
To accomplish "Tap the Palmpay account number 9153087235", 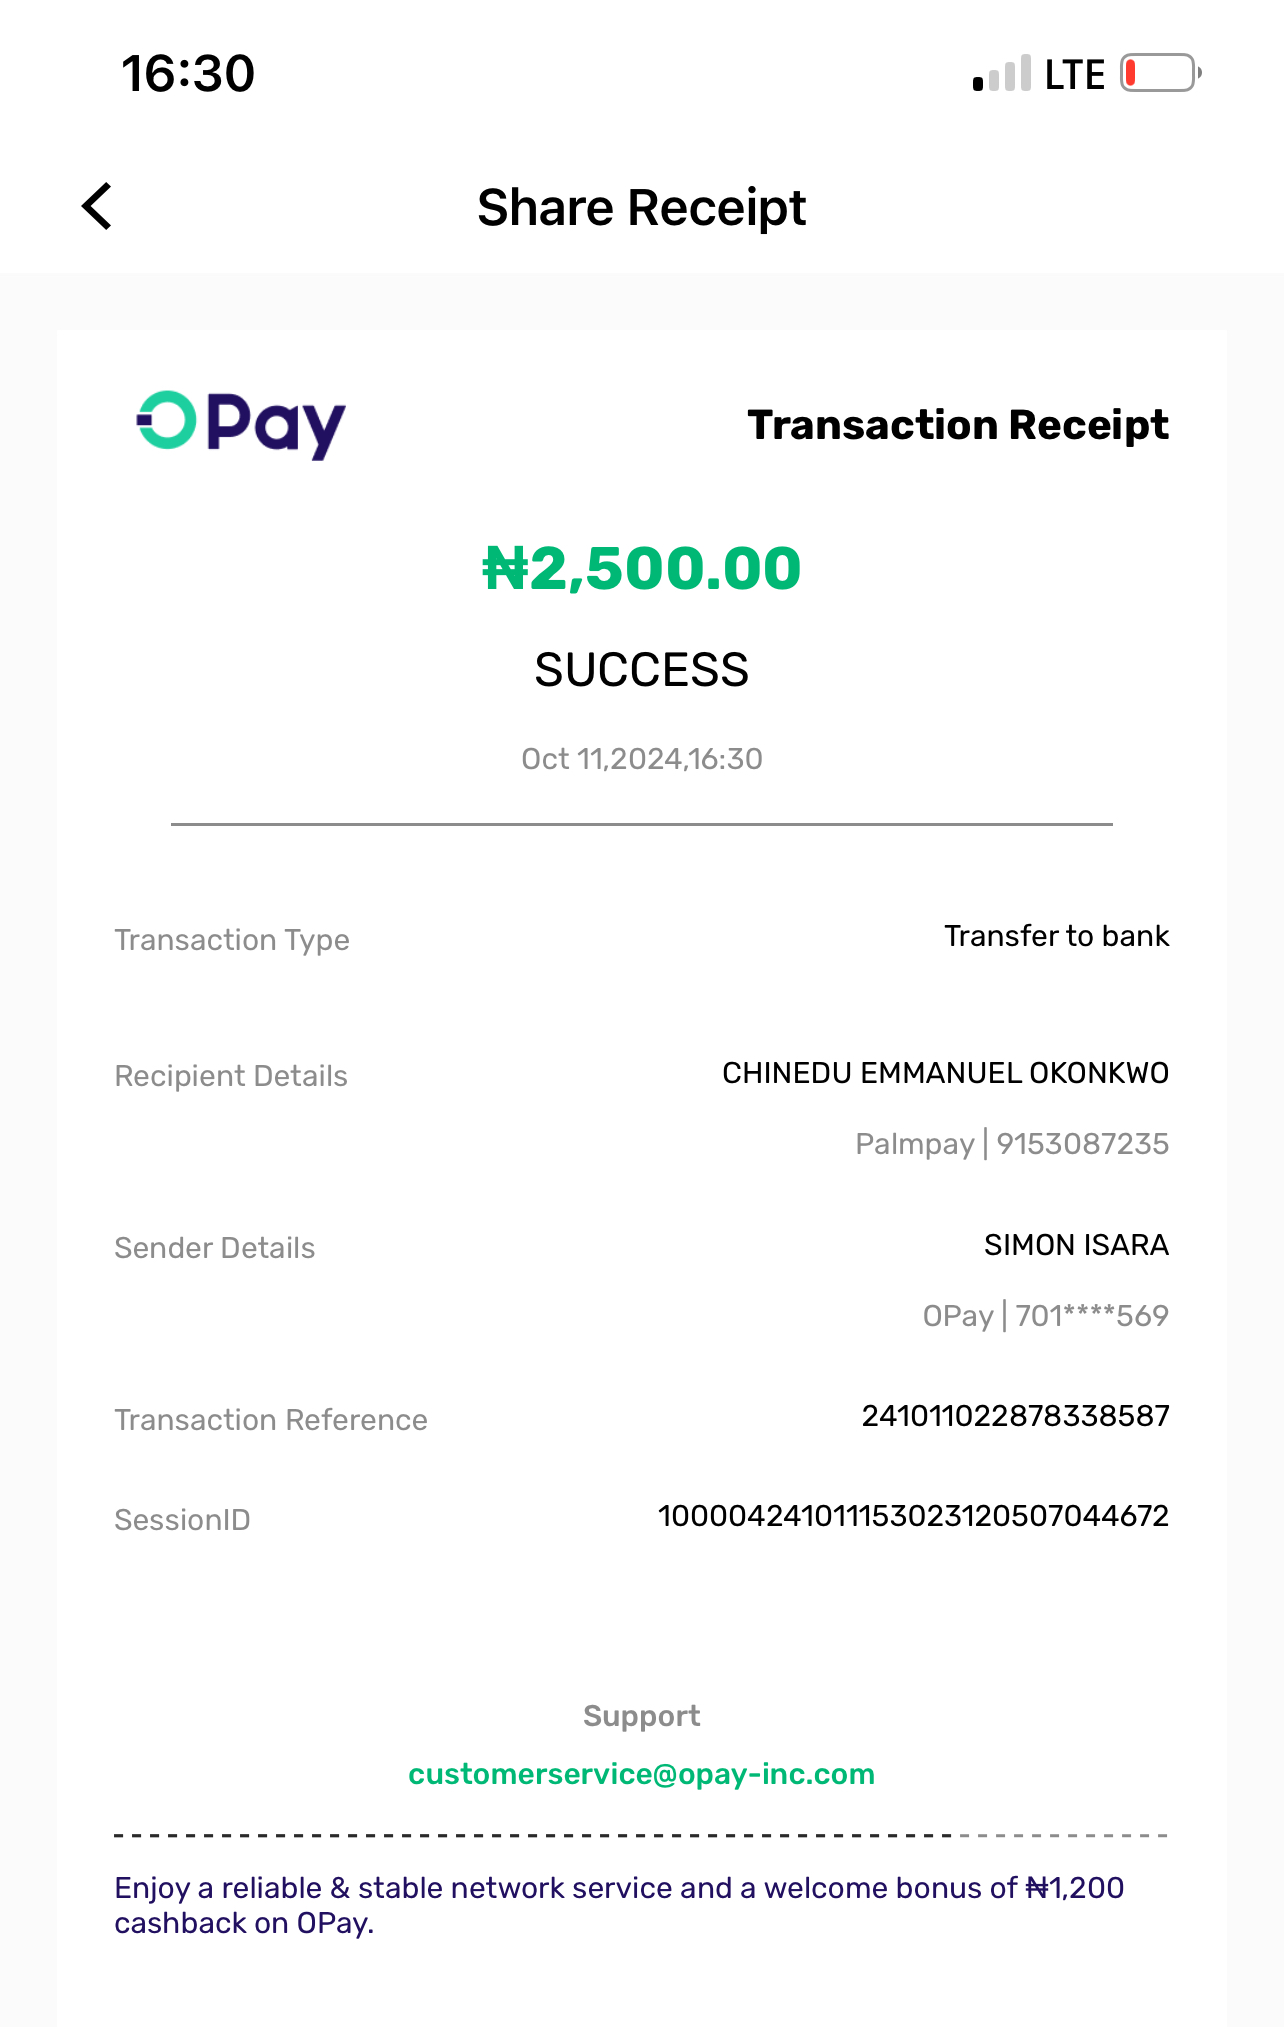I will tap(1082, 1144).
